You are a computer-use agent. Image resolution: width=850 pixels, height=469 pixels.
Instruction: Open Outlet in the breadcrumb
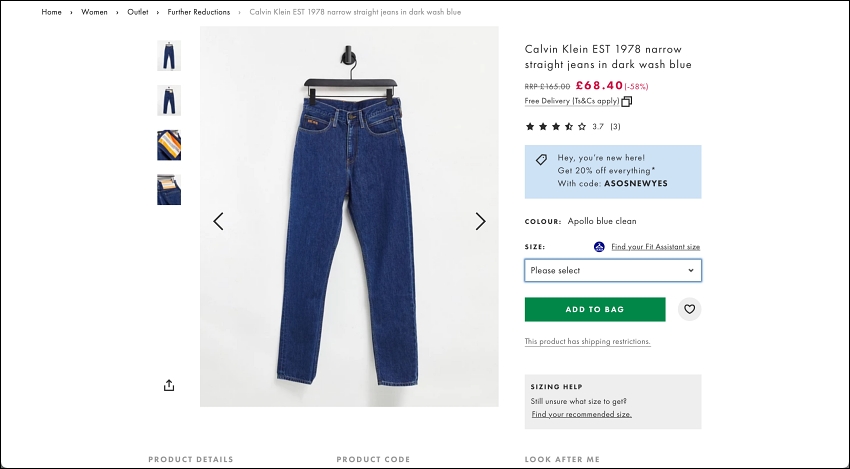coord(138,12)
